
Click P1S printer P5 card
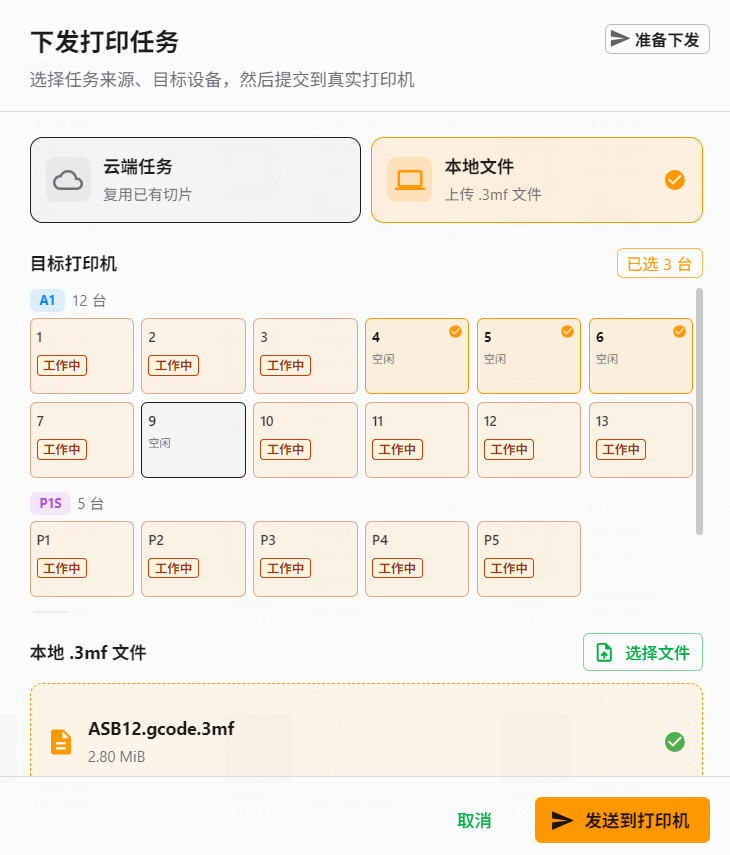pos(528,559)
